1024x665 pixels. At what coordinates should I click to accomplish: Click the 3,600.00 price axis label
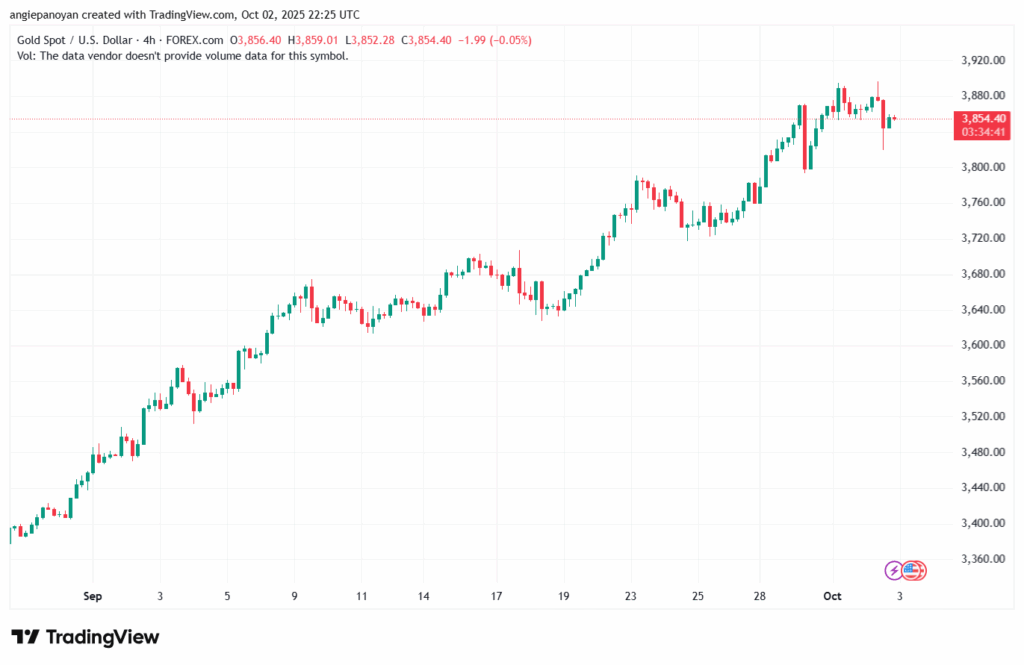coord(980,345)
